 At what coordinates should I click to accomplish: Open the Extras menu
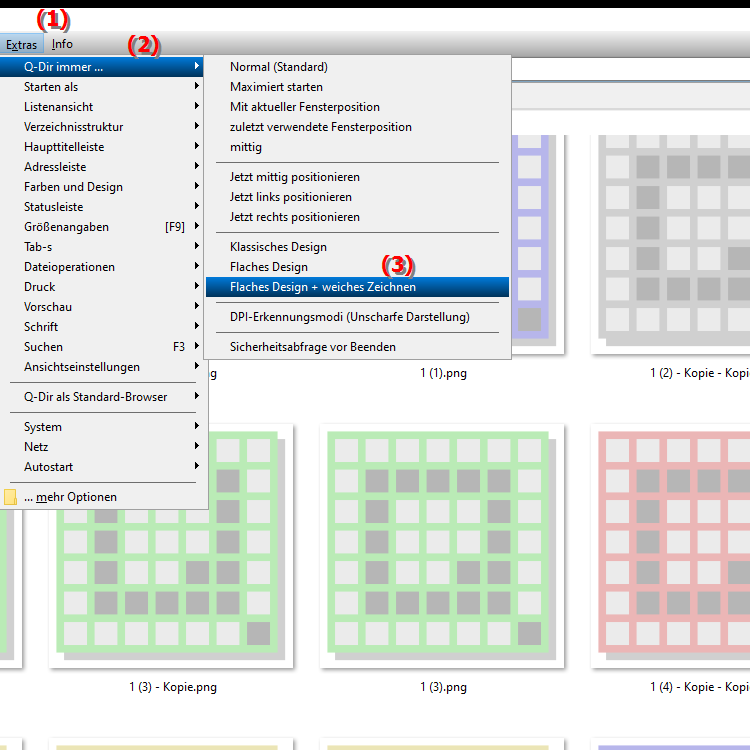pos(22,44)
